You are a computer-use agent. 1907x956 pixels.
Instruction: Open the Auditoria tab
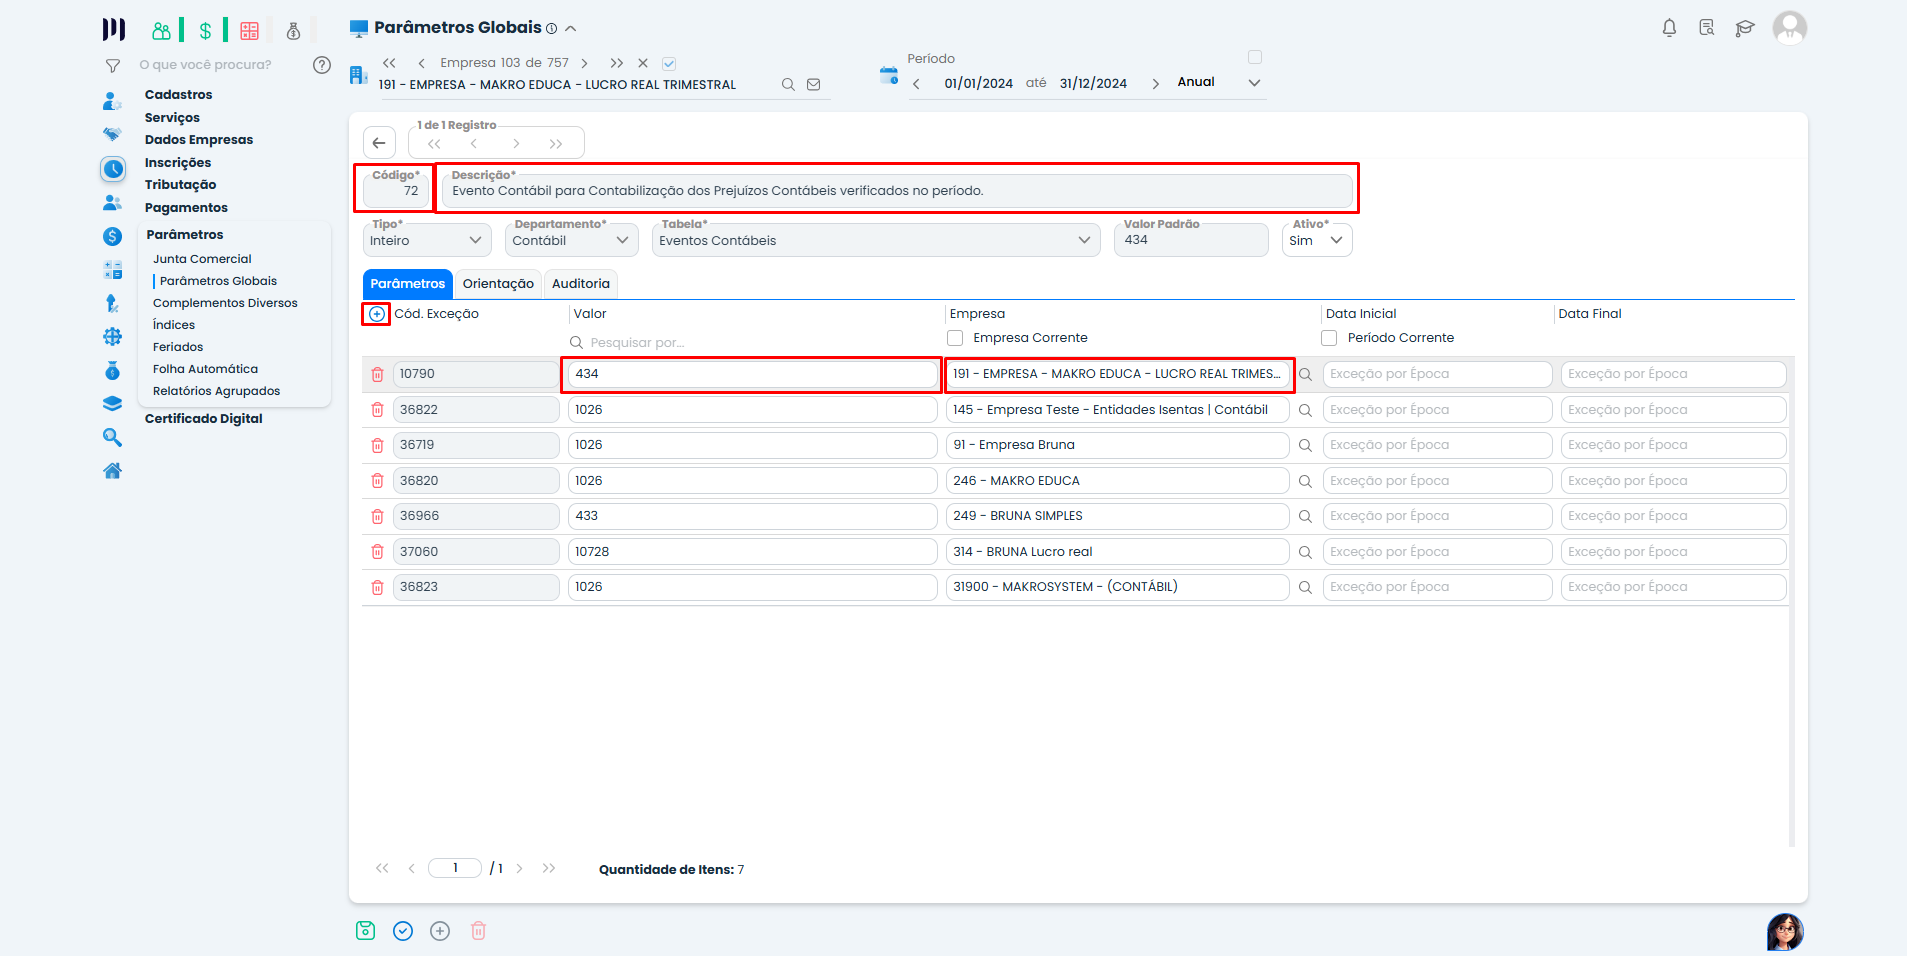580,284
